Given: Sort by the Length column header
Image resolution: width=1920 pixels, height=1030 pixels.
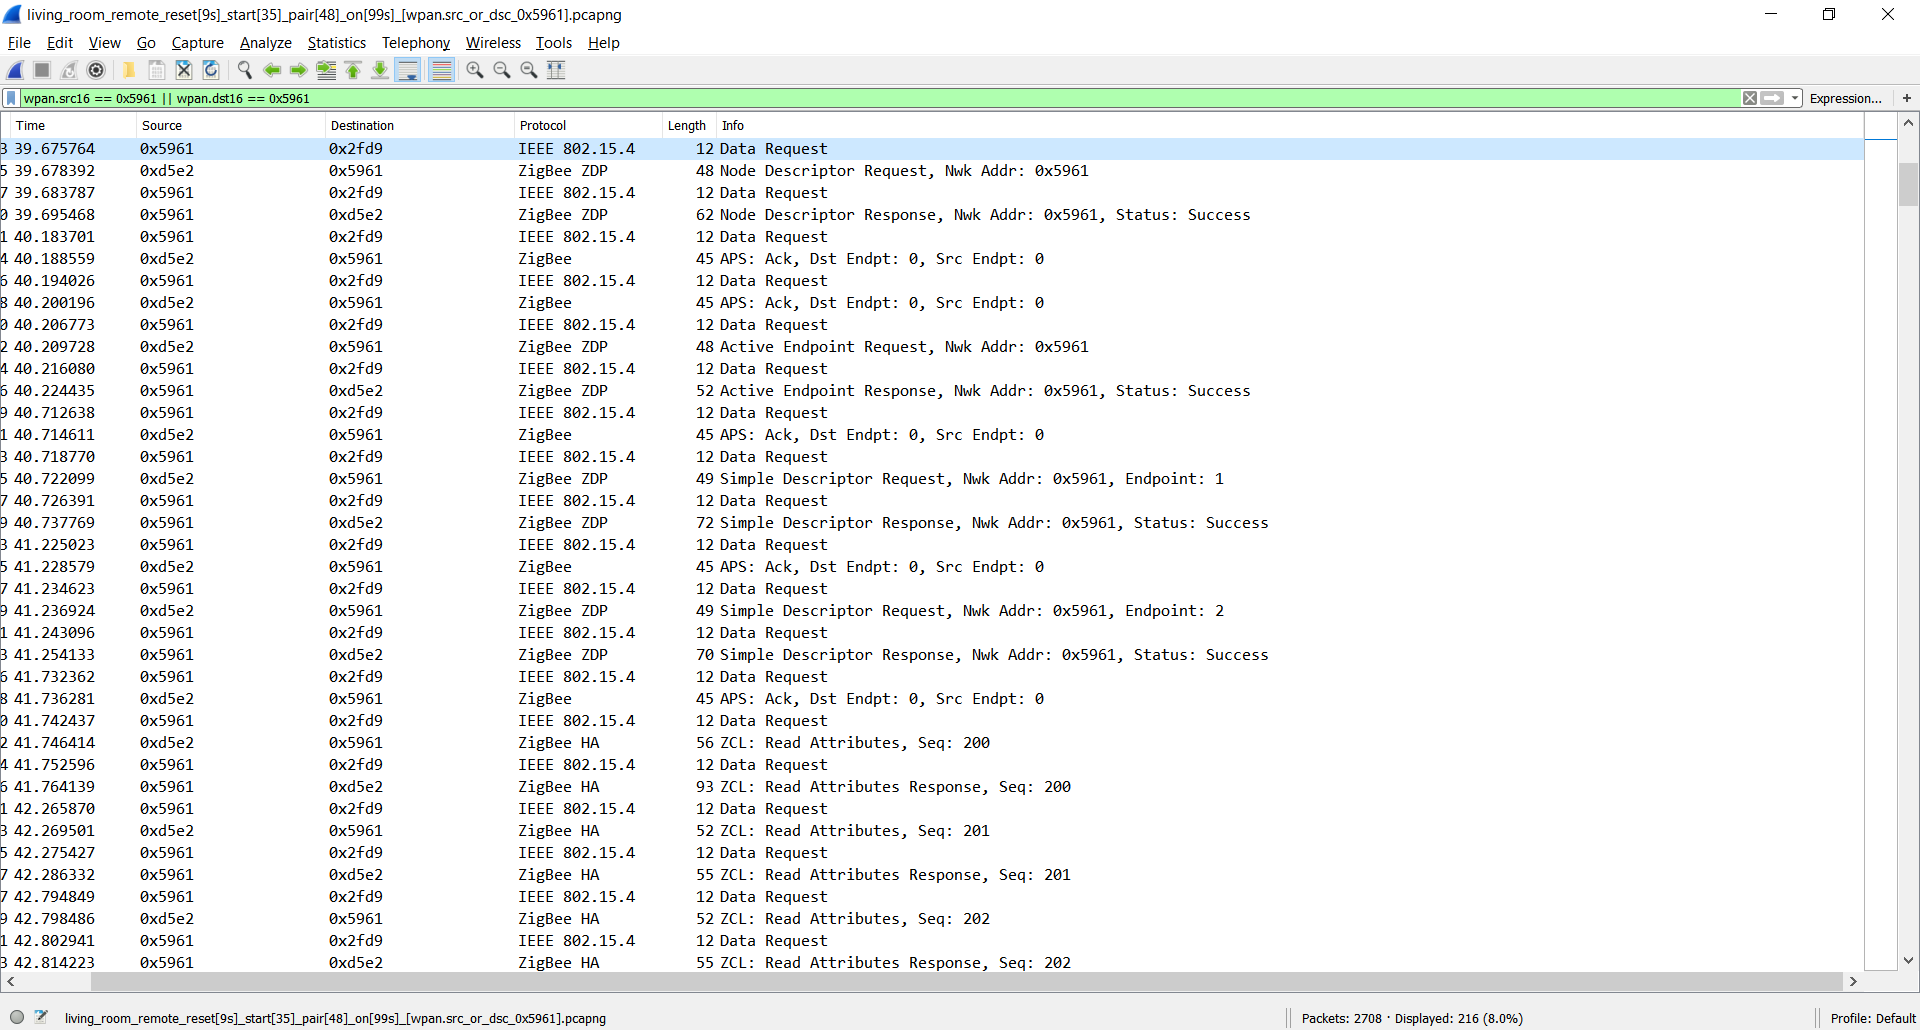Looking at the screenshot, I should coord(688,125).
